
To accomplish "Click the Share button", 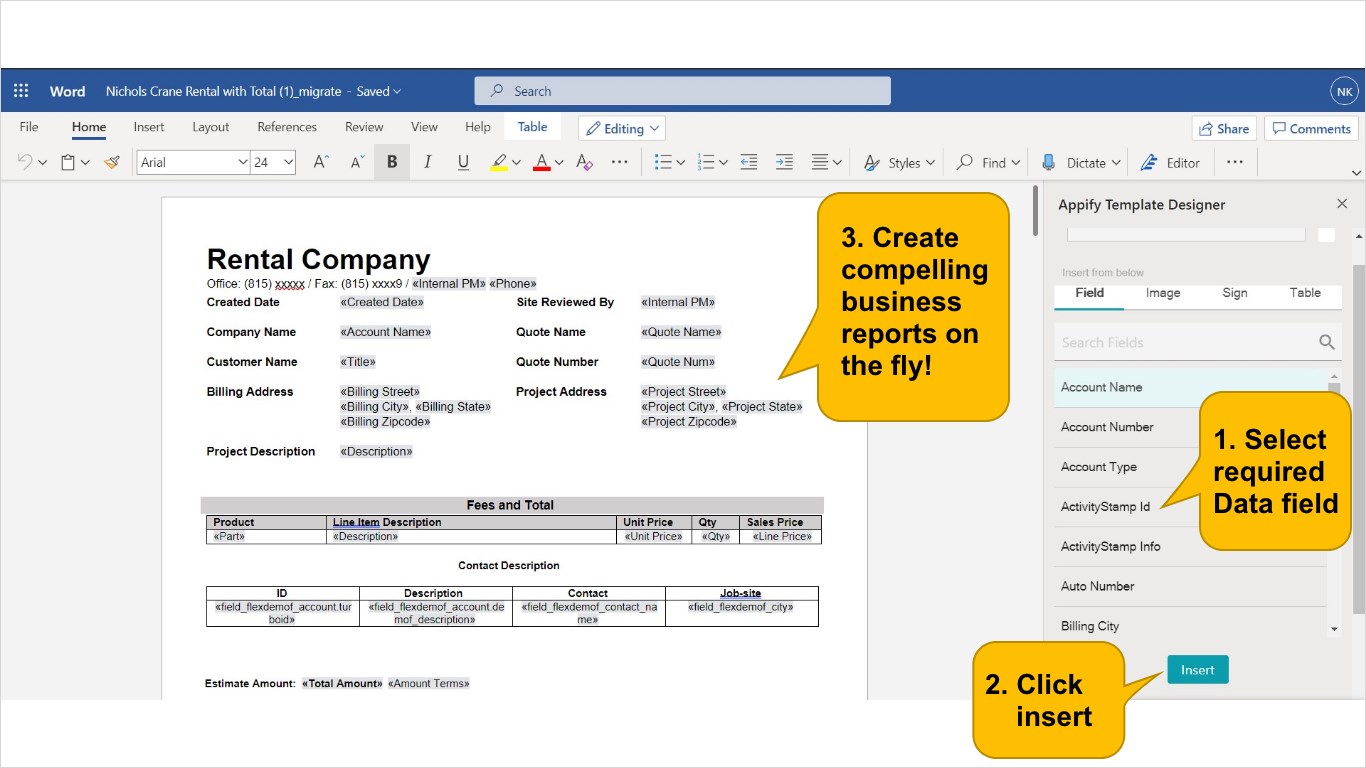I will click(1223, 128).
